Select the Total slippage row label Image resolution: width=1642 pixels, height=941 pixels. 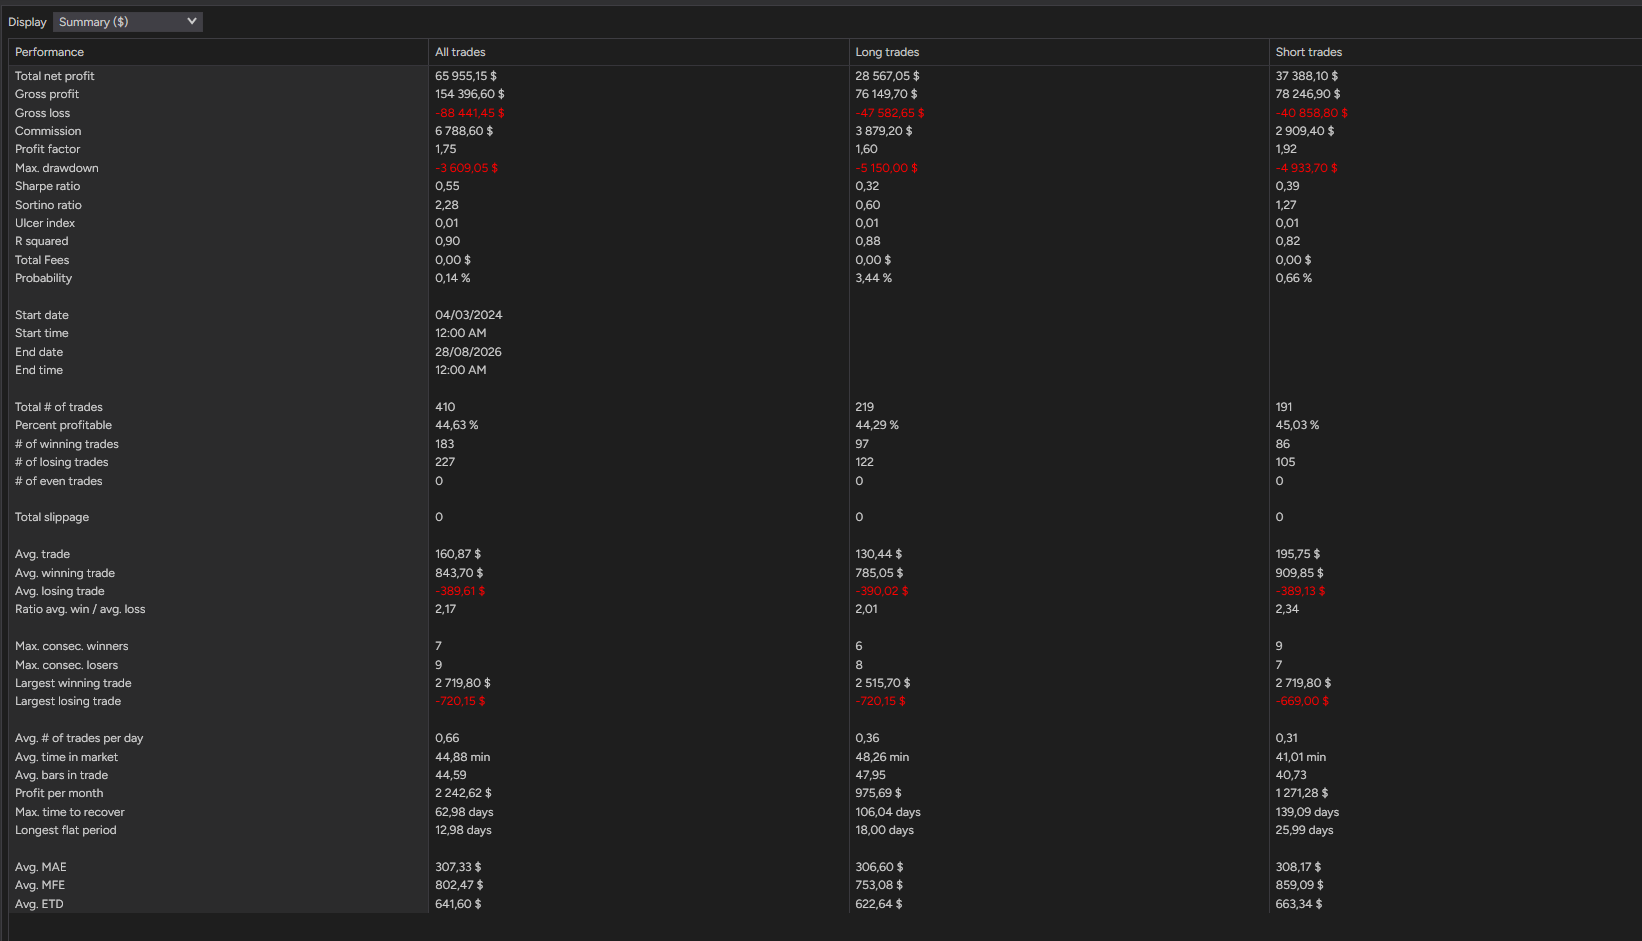point(52,517)
